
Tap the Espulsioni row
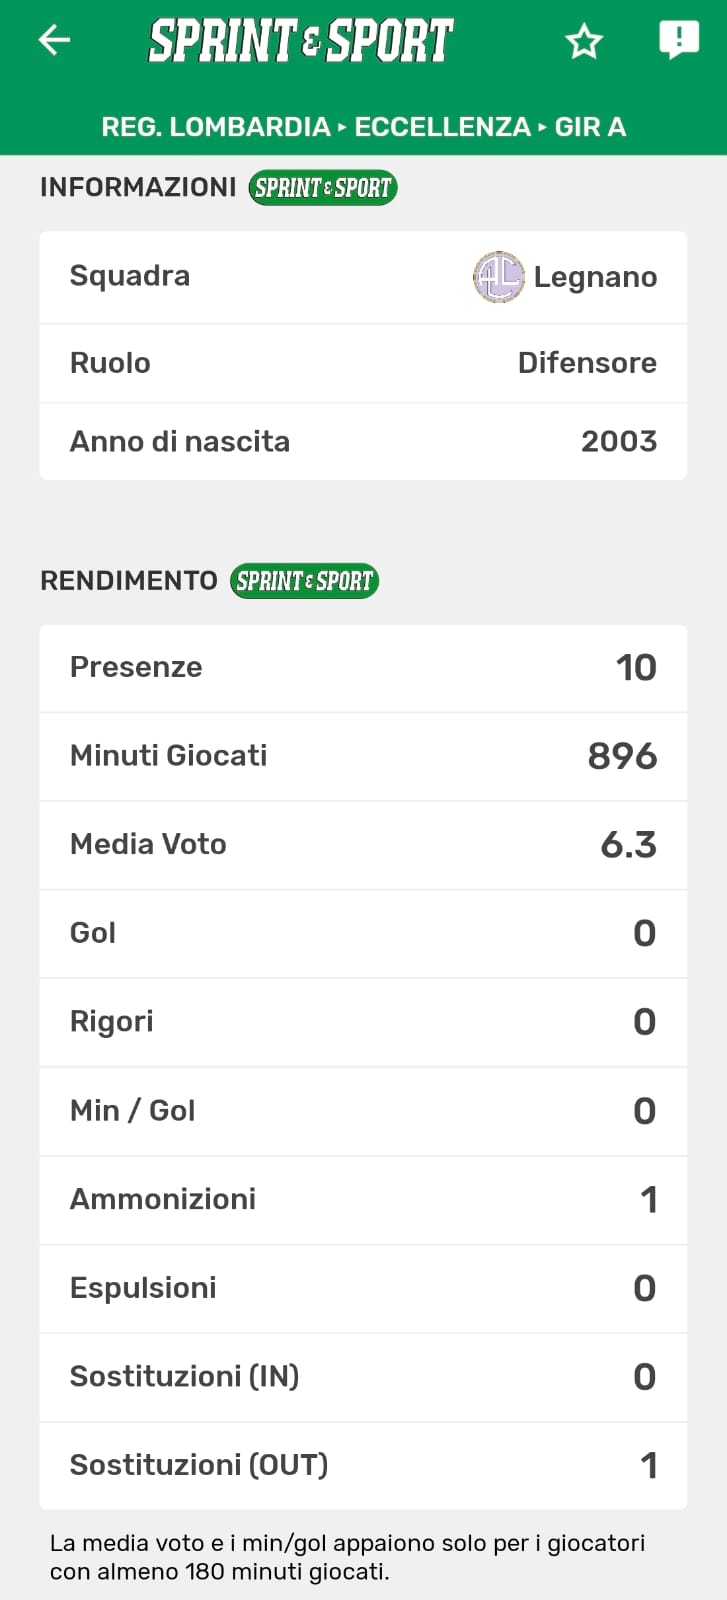[363, 1288]
